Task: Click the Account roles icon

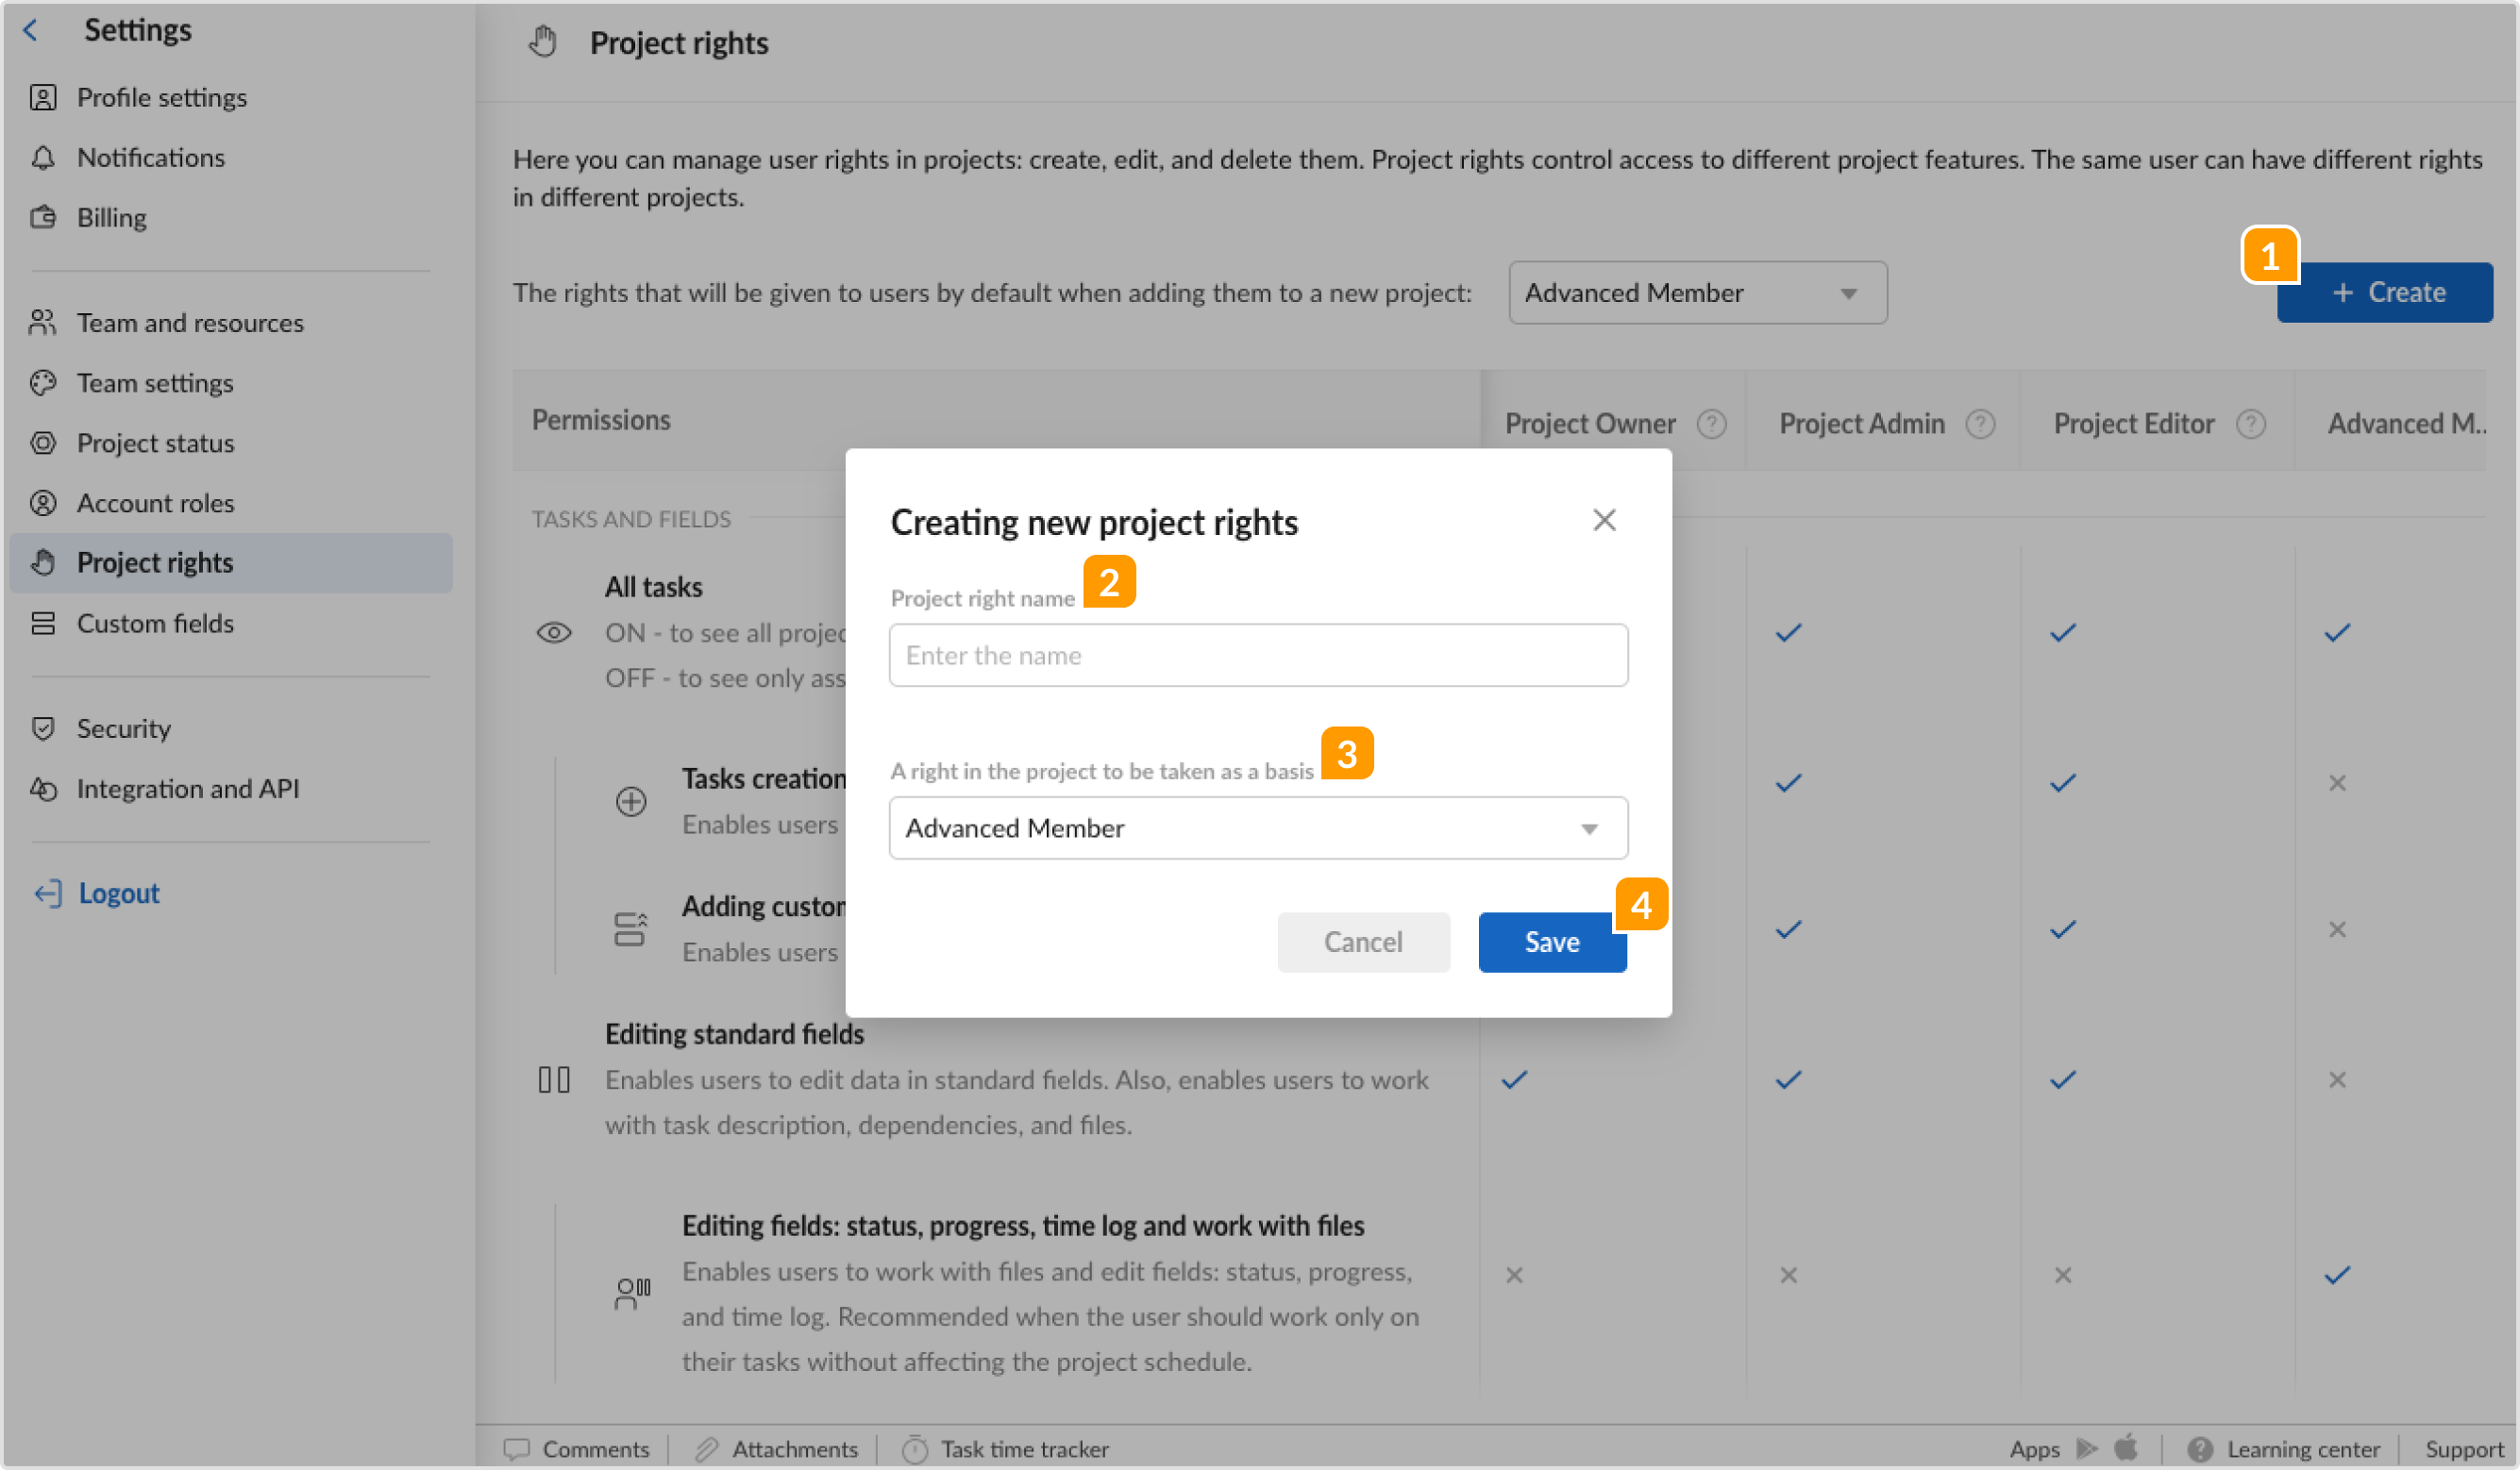Action: pyautogui.click(x=43, y=502)
